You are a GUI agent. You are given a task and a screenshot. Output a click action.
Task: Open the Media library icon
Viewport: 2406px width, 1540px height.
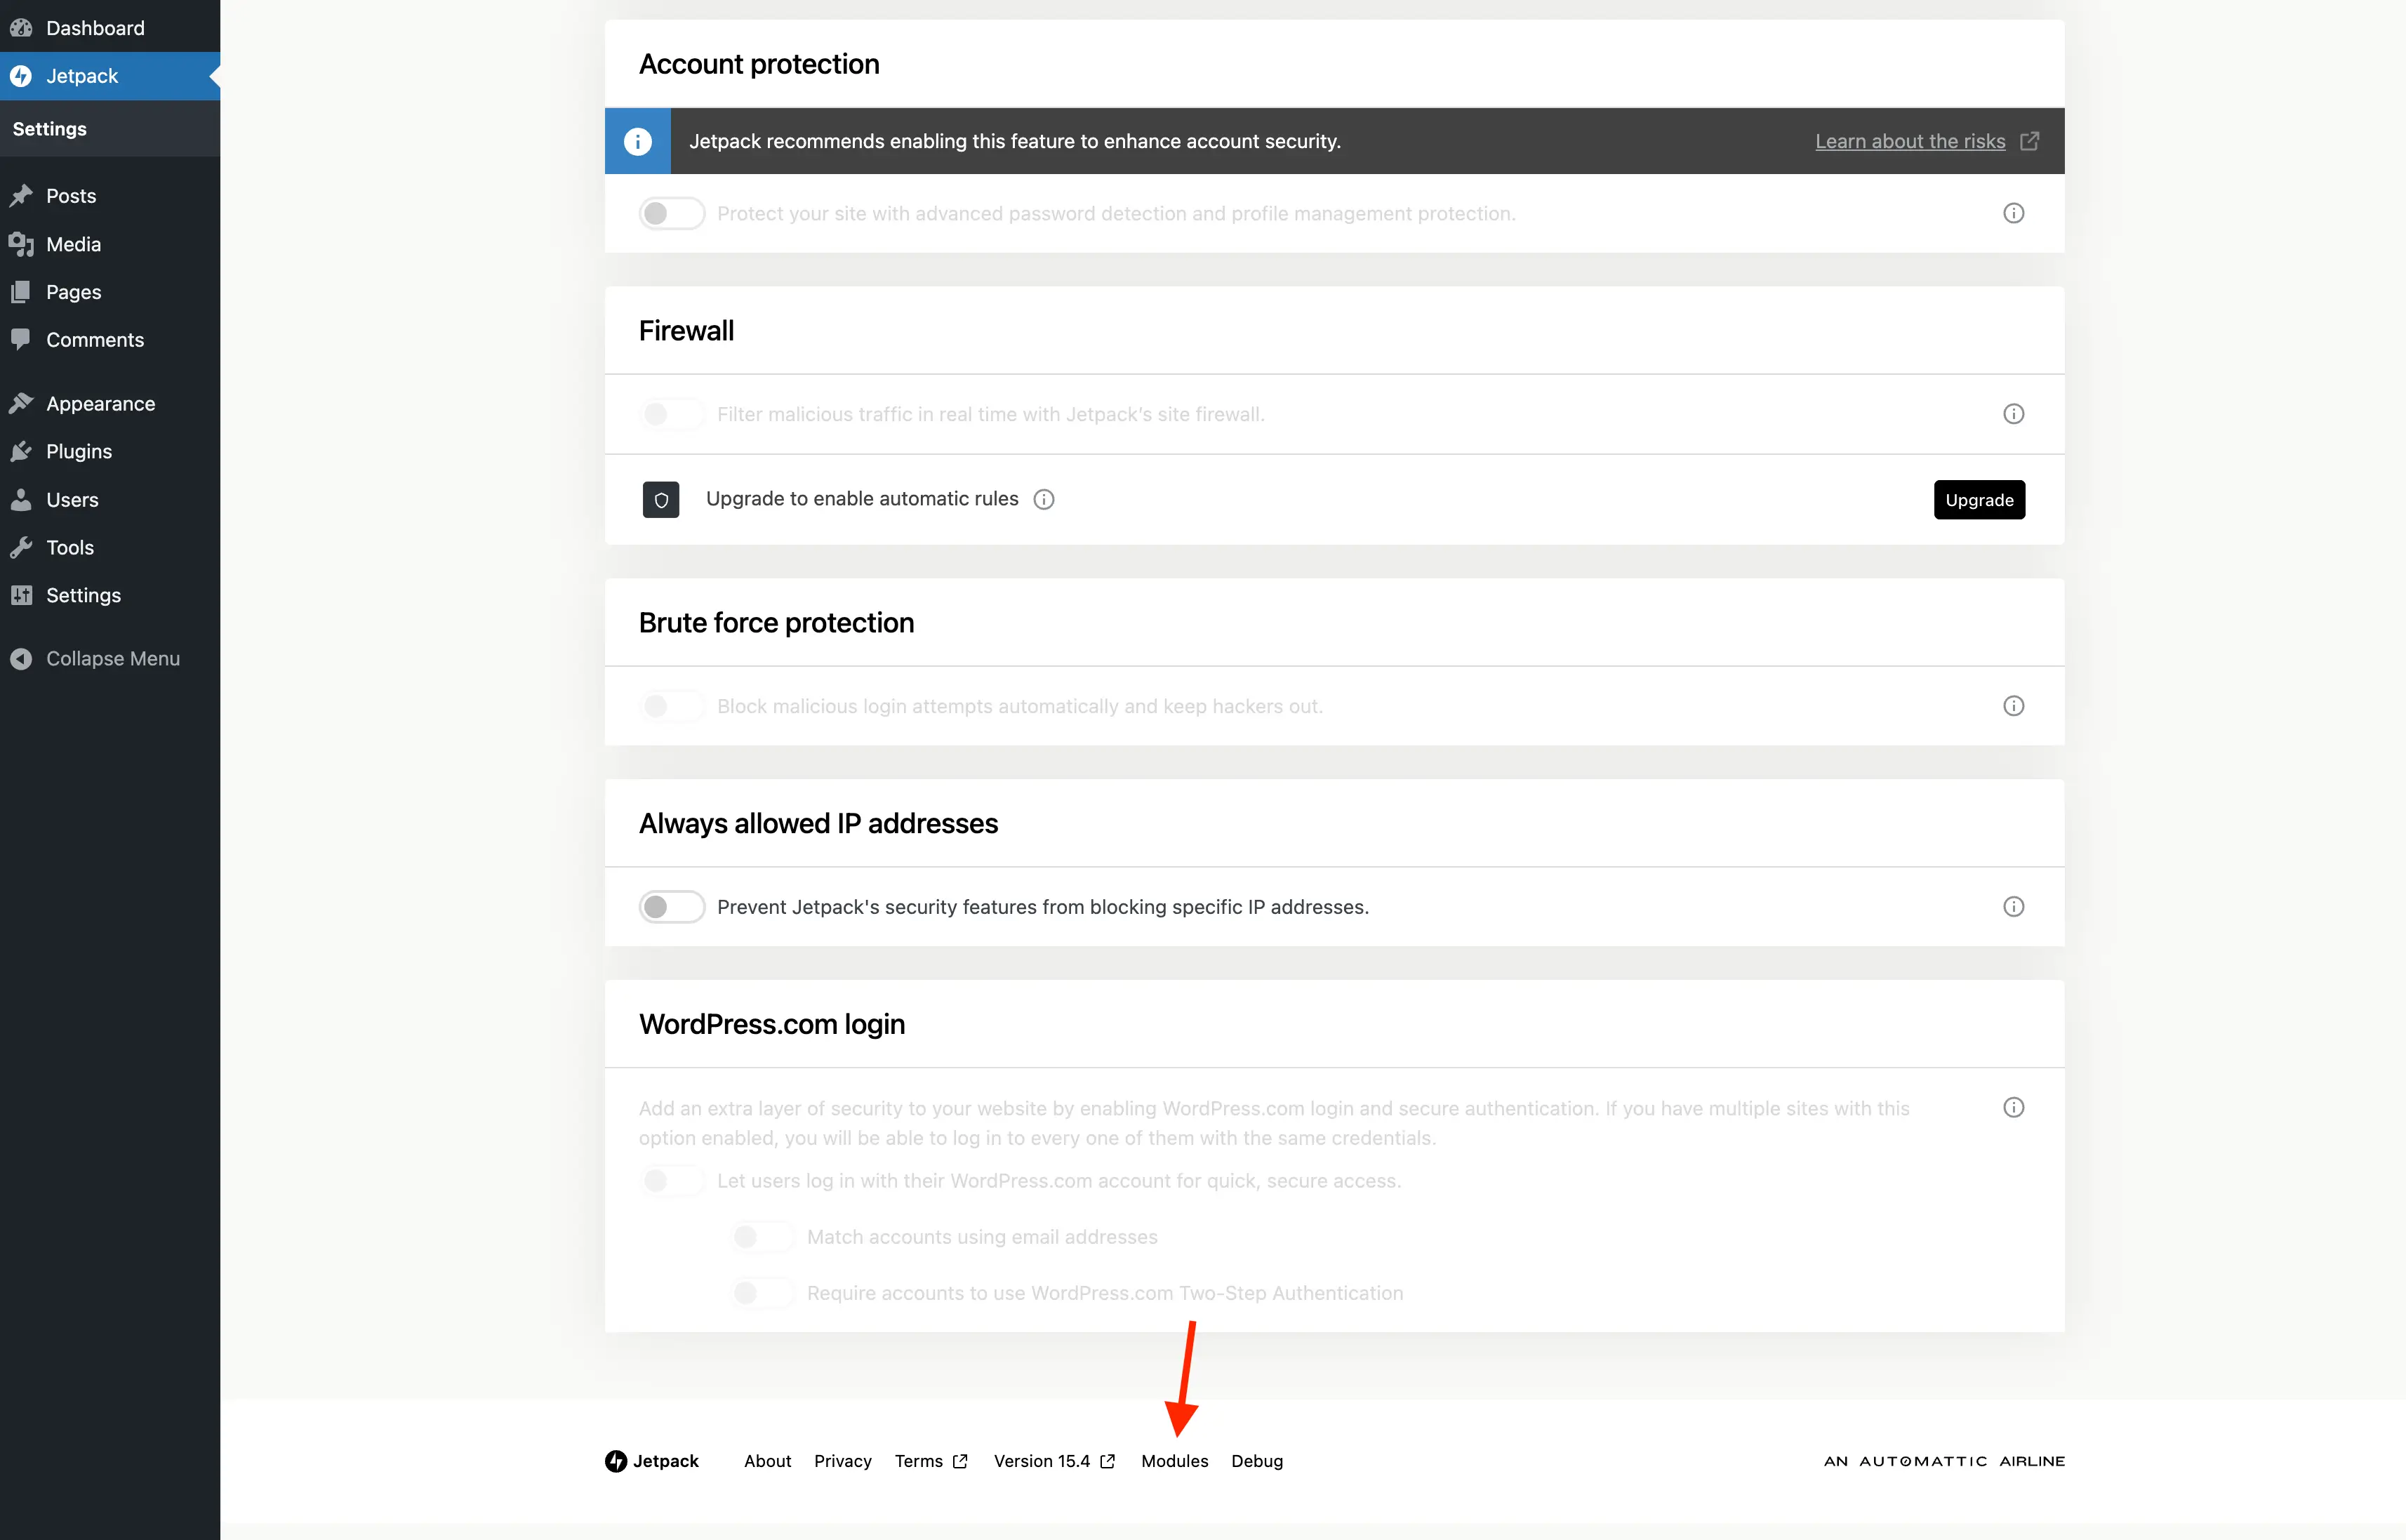(x=22, y=244)
